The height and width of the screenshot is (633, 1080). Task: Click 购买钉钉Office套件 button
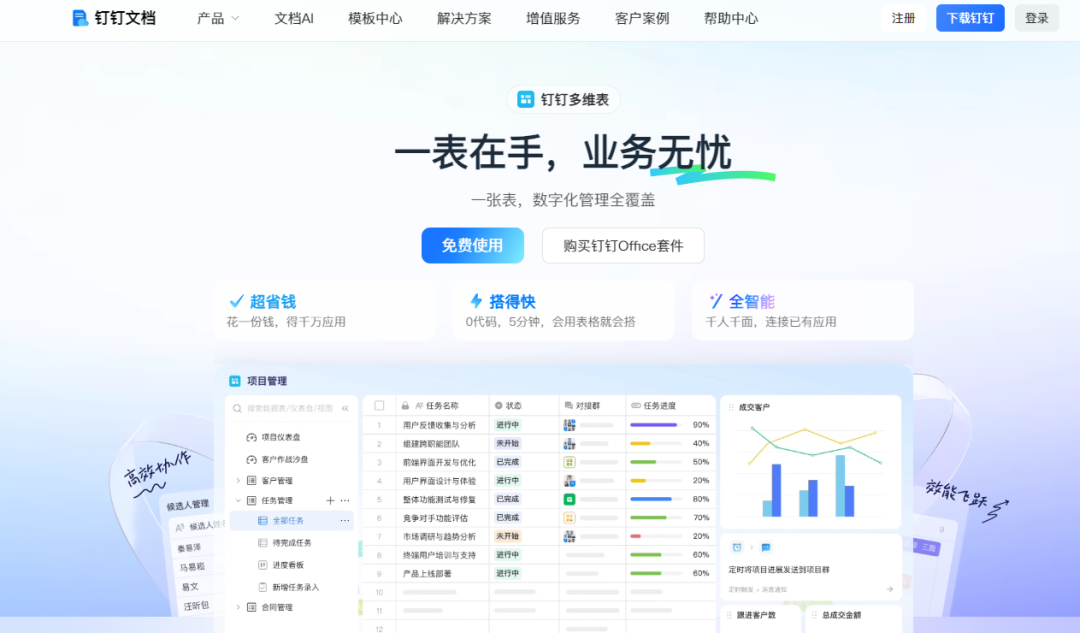coord(623,246)
